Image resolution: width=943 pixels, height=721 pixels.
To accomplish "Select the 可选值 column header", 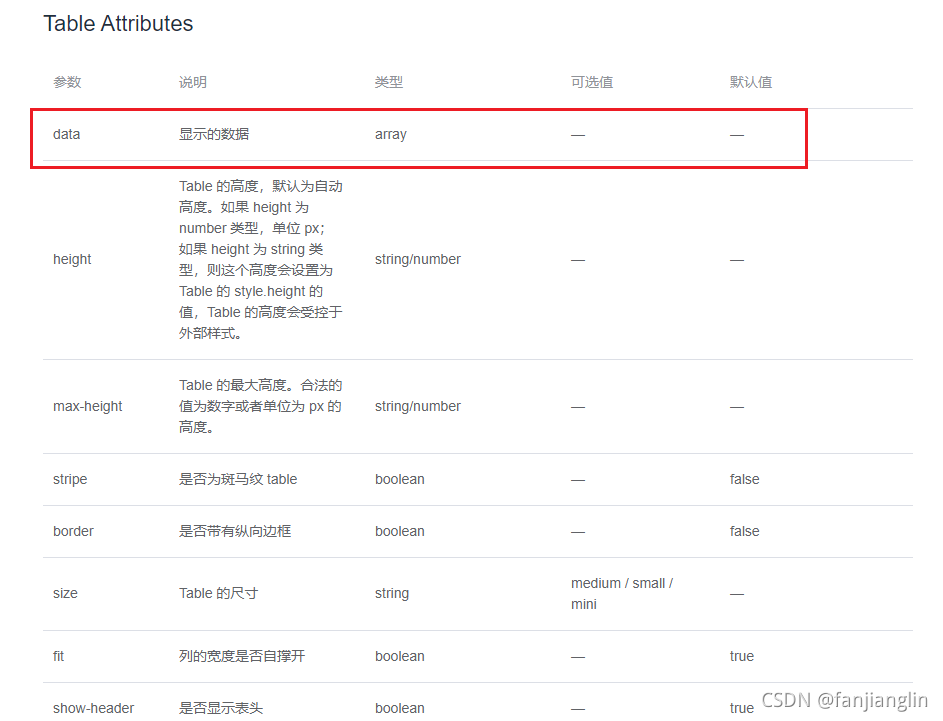I will coord(592,82).
